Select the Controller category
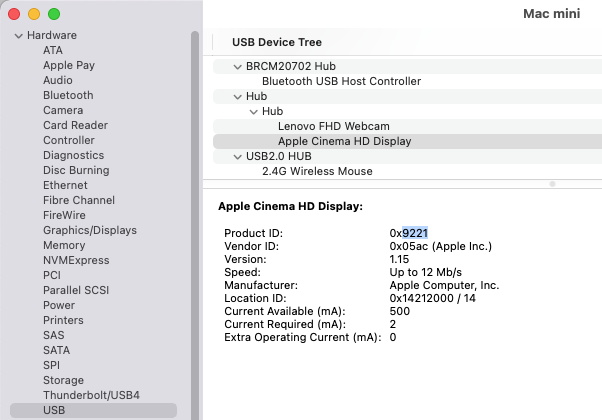Screen dimensions: 602x420 tap(69, 140)
